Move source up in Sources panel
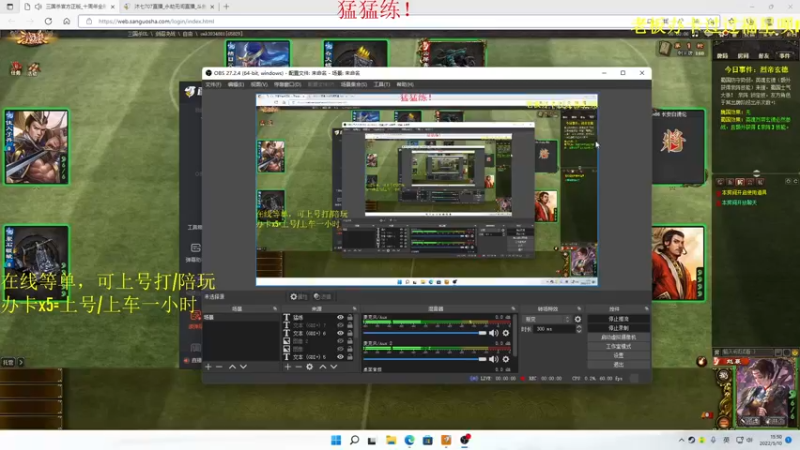 [322, 366]
